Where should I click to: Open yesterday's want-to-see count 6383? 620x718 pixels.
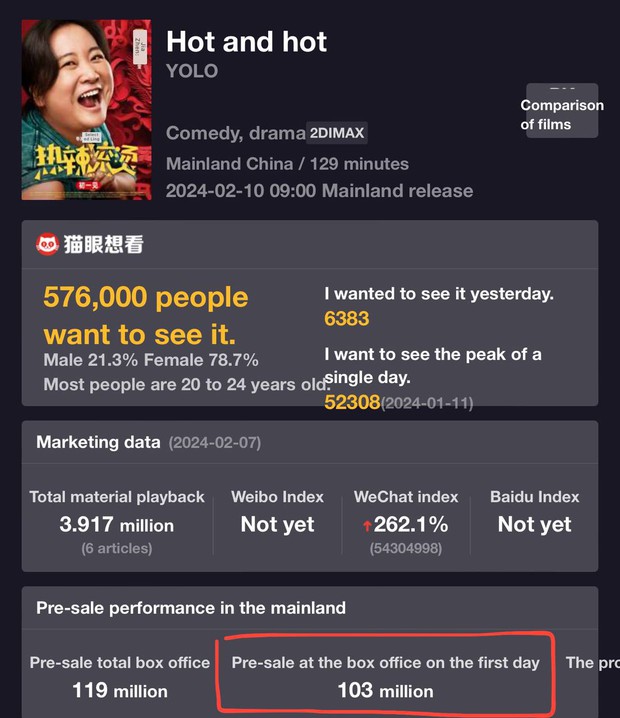347,319
